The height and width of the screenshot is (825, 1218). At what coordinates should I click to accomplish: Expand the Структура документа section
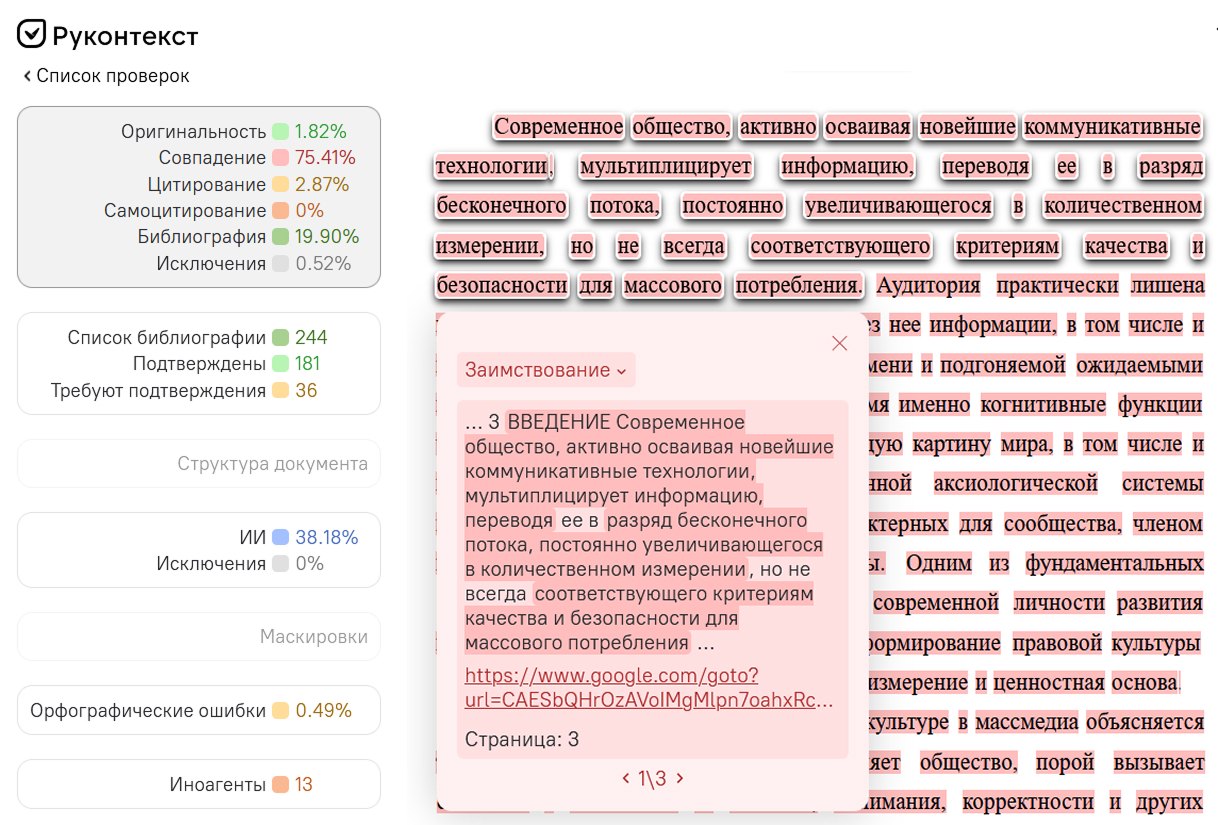click(x=199, y=464)
